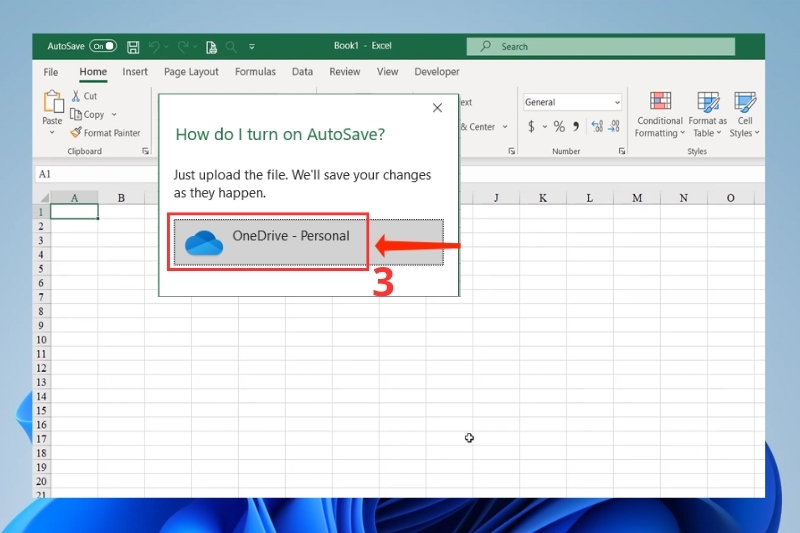The width and height of the screenshot is (800, 533).
Task: Click the Cut scissors button
Action: [x=84, y=96]
